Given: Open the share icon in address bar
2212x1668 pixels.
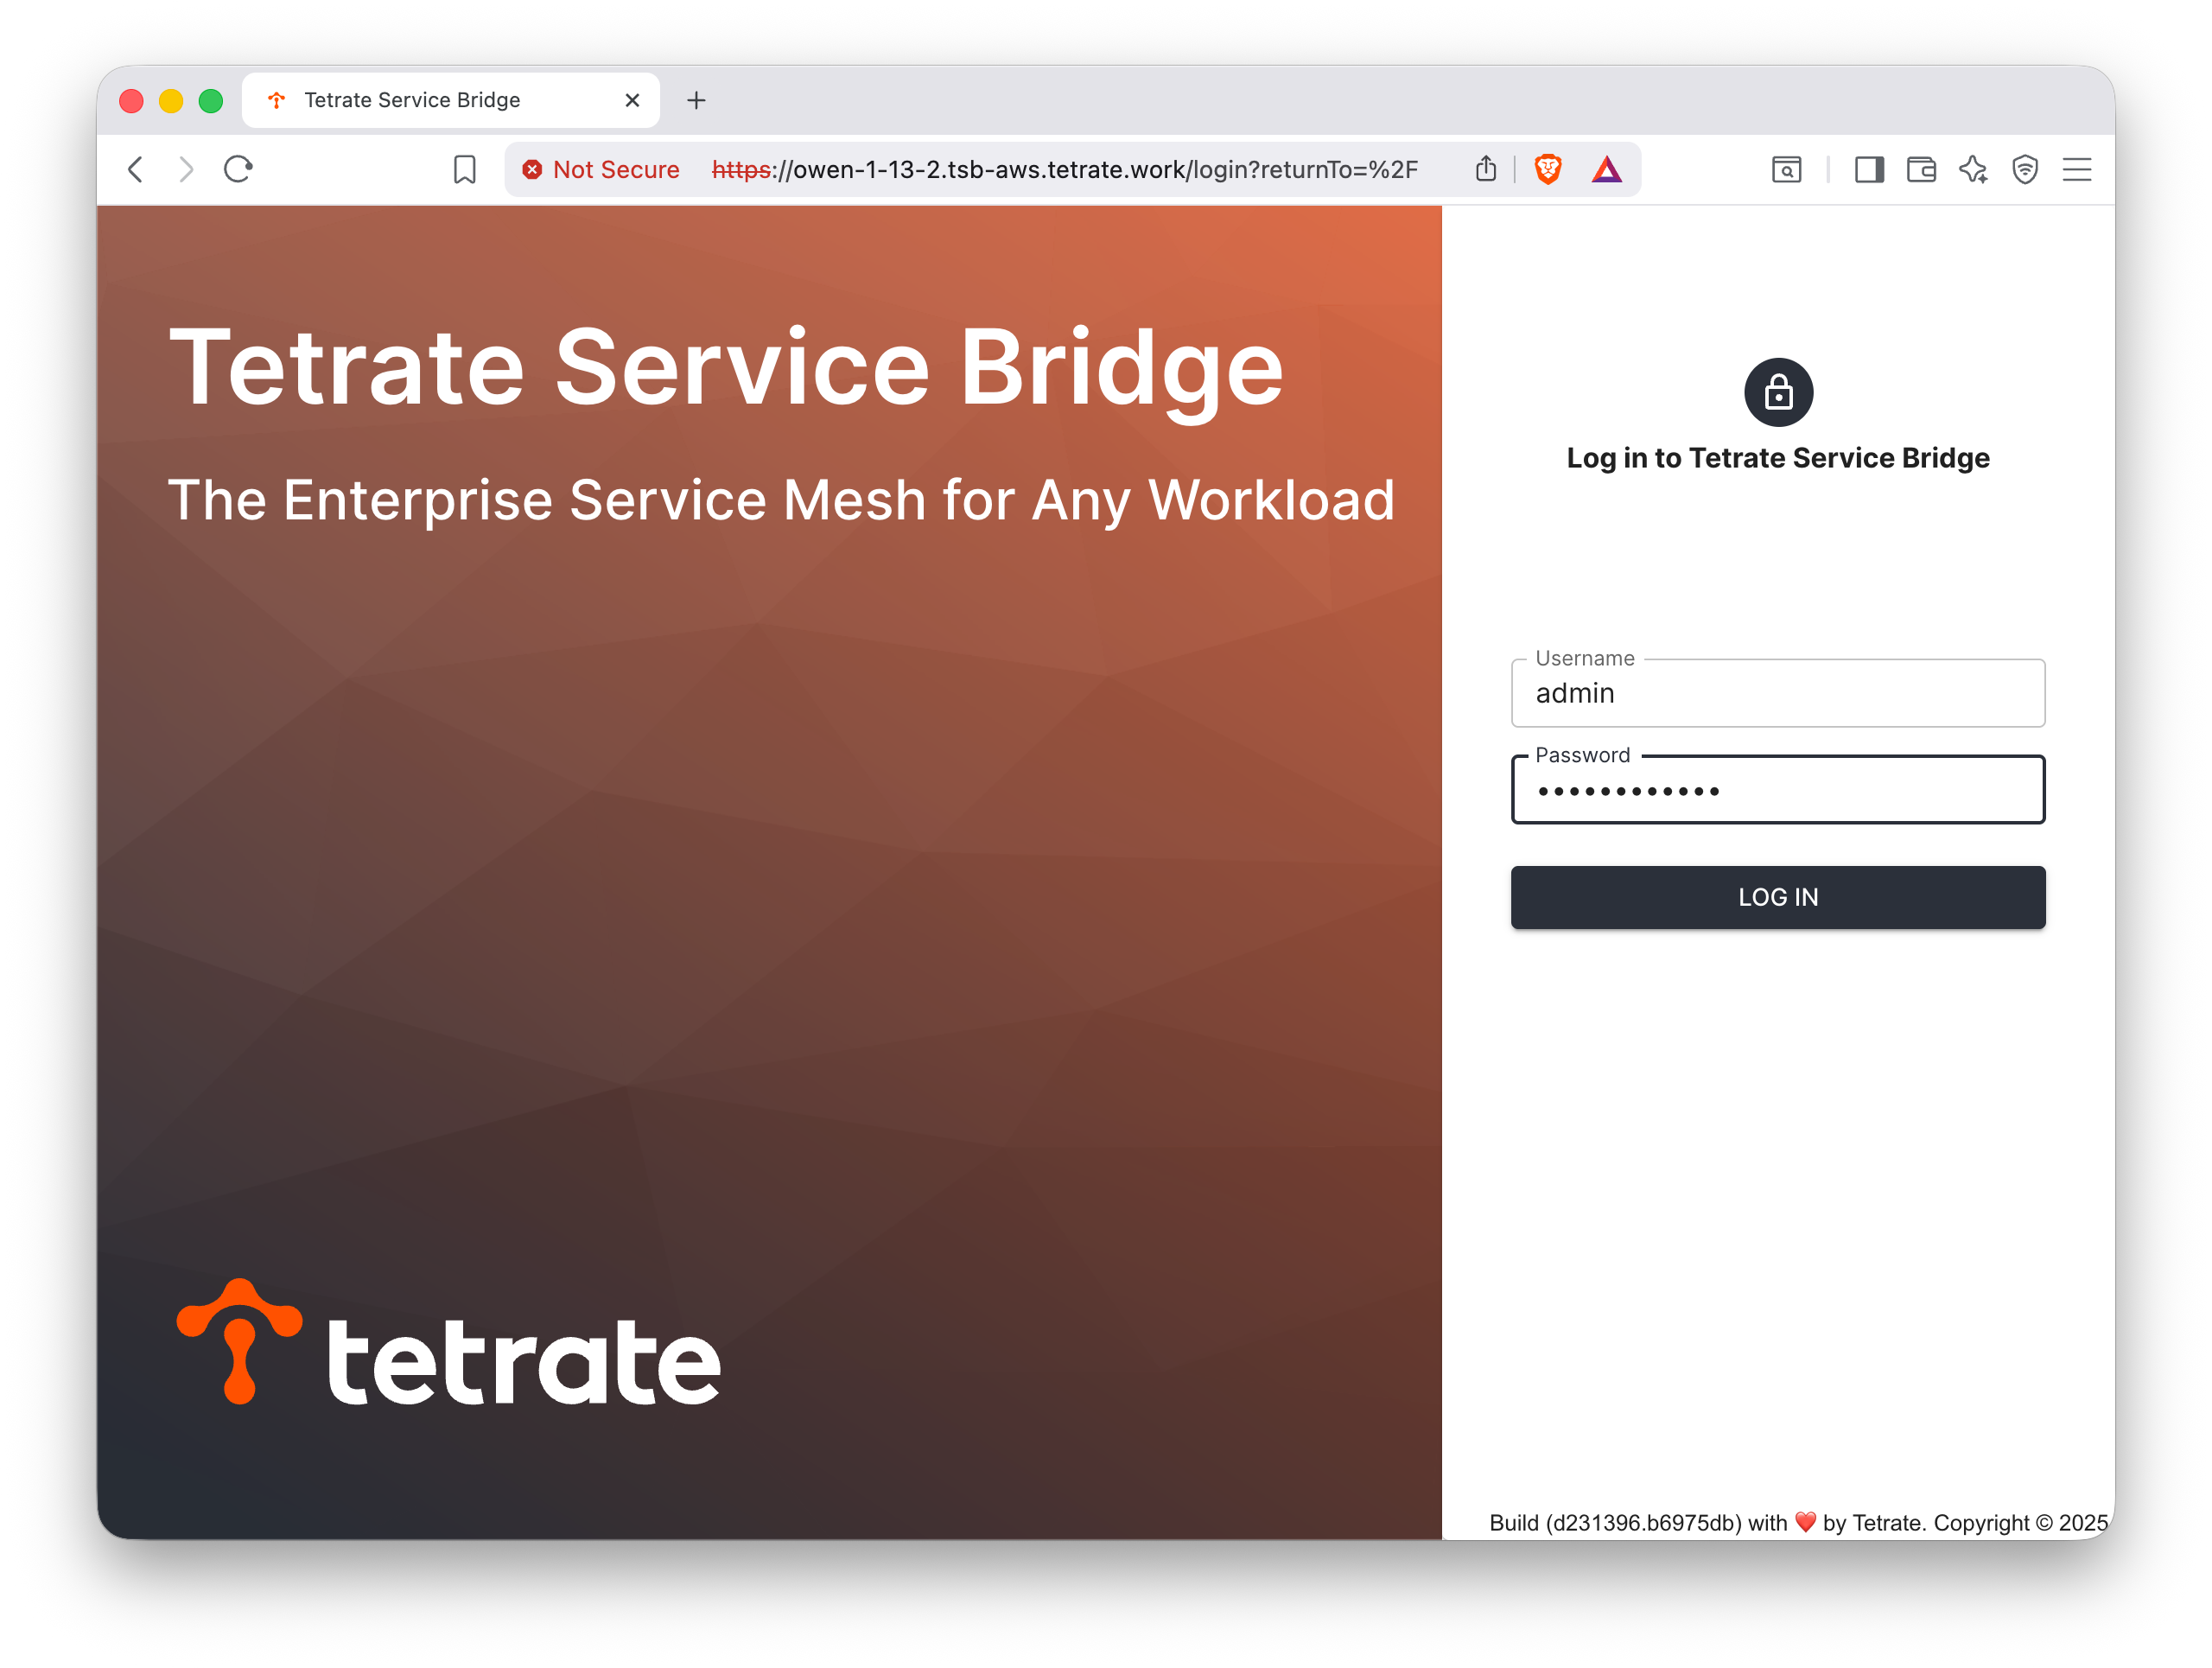Looking at the screenshot, I should (1486, 169).
